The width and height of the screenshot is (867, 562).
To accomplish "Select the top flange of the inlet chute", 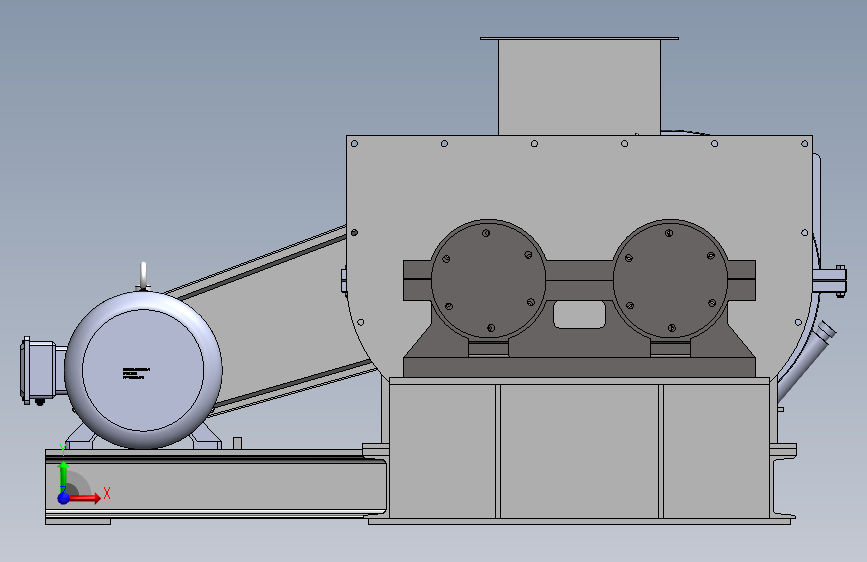I will pyautogui.click(x=579, y=38).
